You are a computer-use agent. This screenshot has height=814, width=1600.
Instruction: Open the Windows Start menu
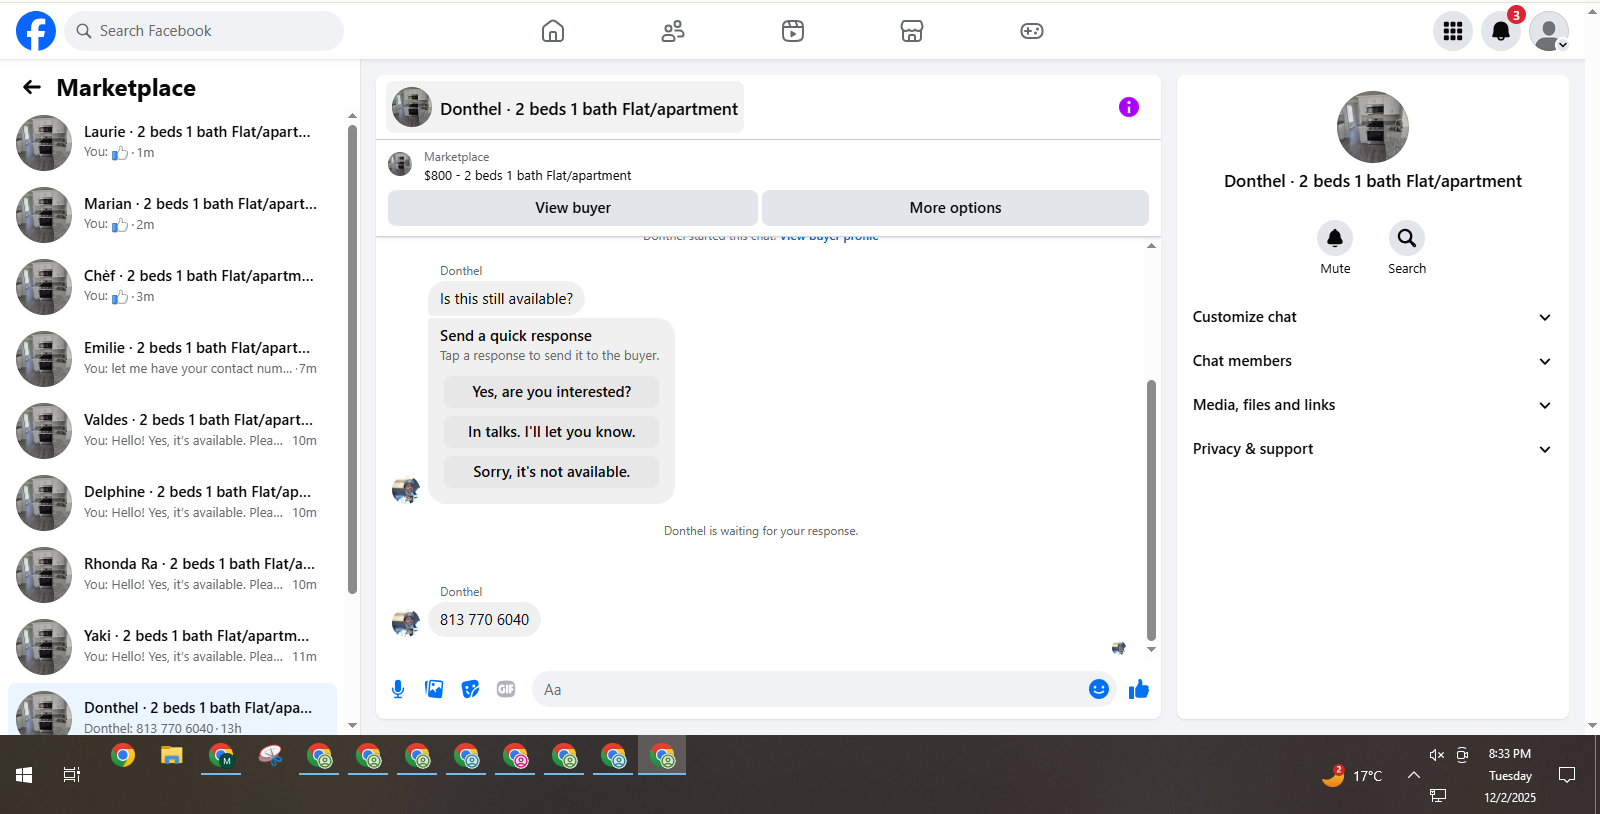(x=24, y=775)
